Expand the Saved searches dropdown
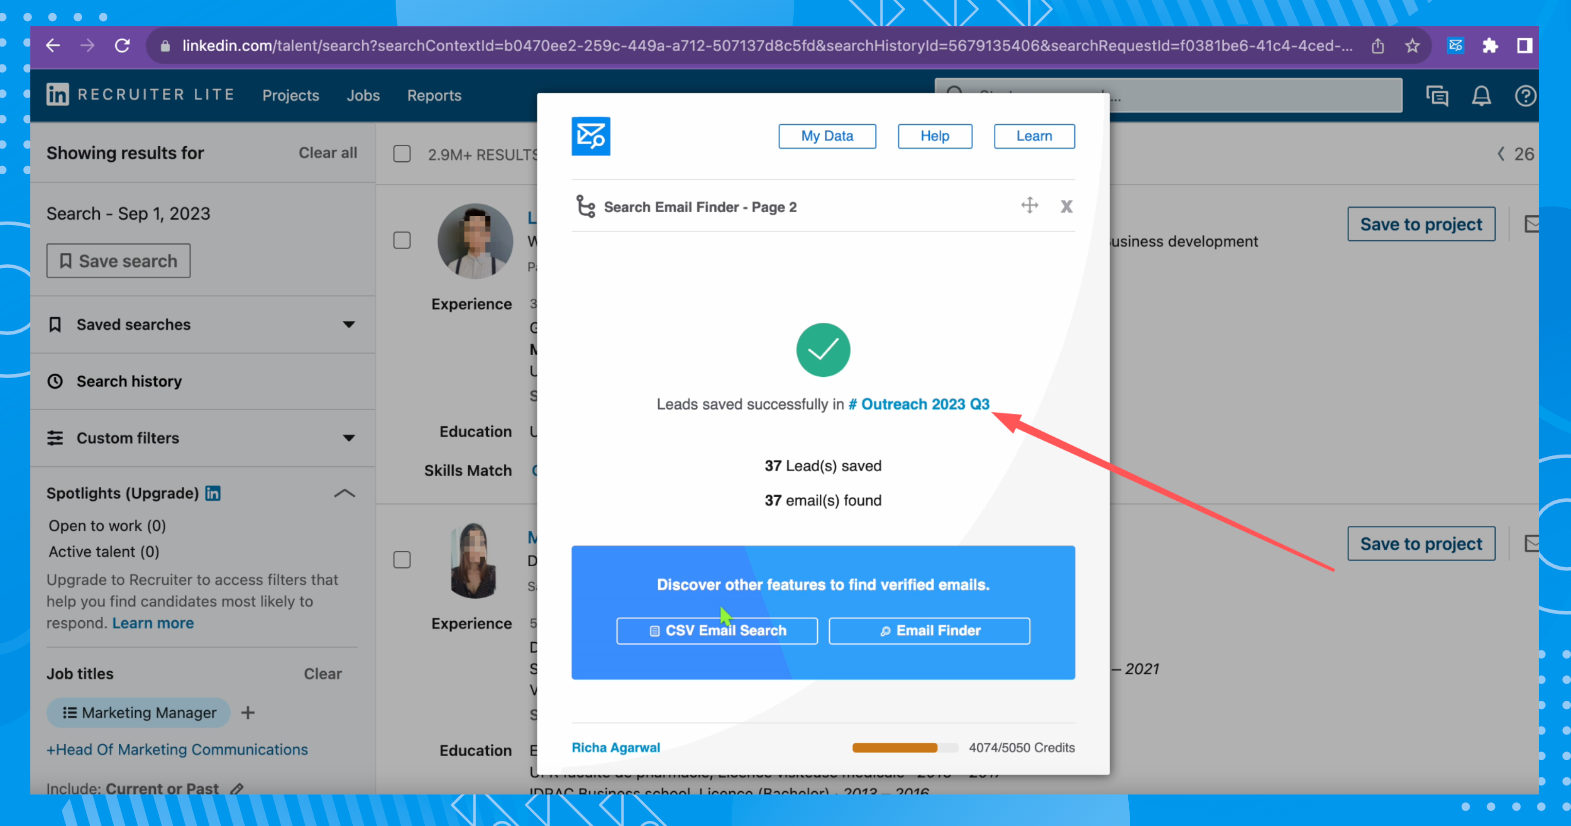Viewport: 1571px width, 826px height. click(x=349, y=325)
